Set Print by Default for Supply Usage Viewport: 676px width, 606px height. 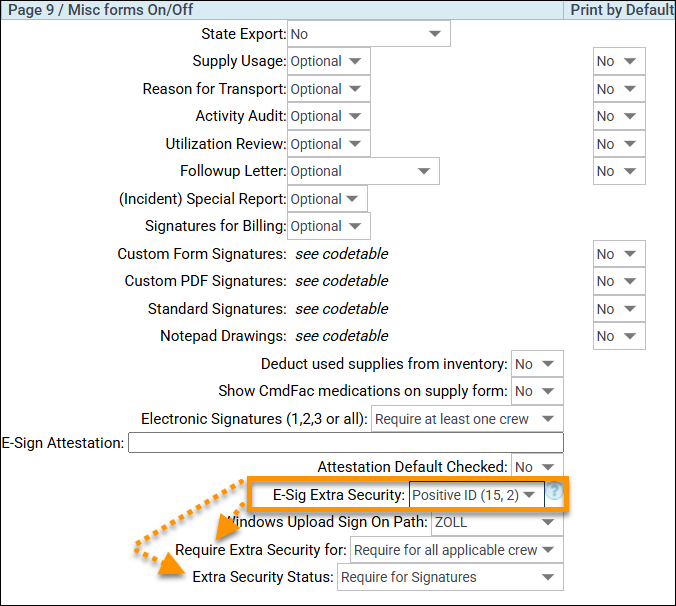tap(618, 61)
